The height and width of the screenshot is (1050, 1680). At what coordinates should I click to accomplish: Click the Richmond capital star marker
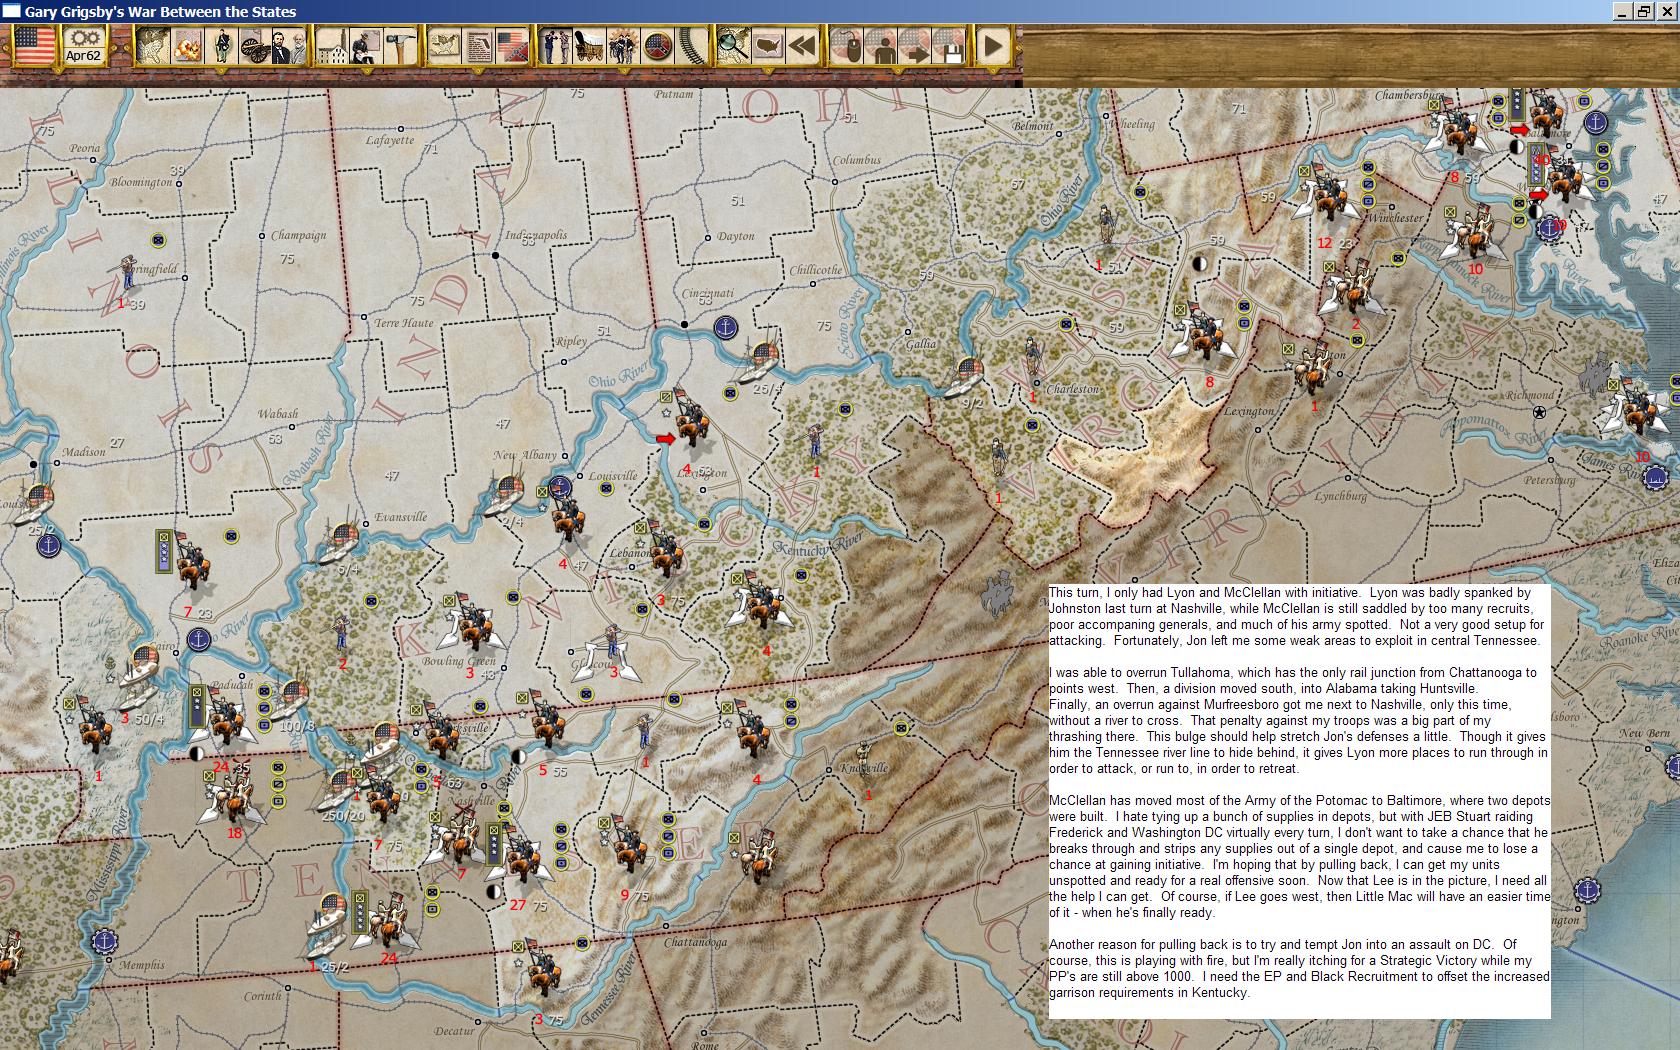pyautogui.click(x=1539, y=412)
